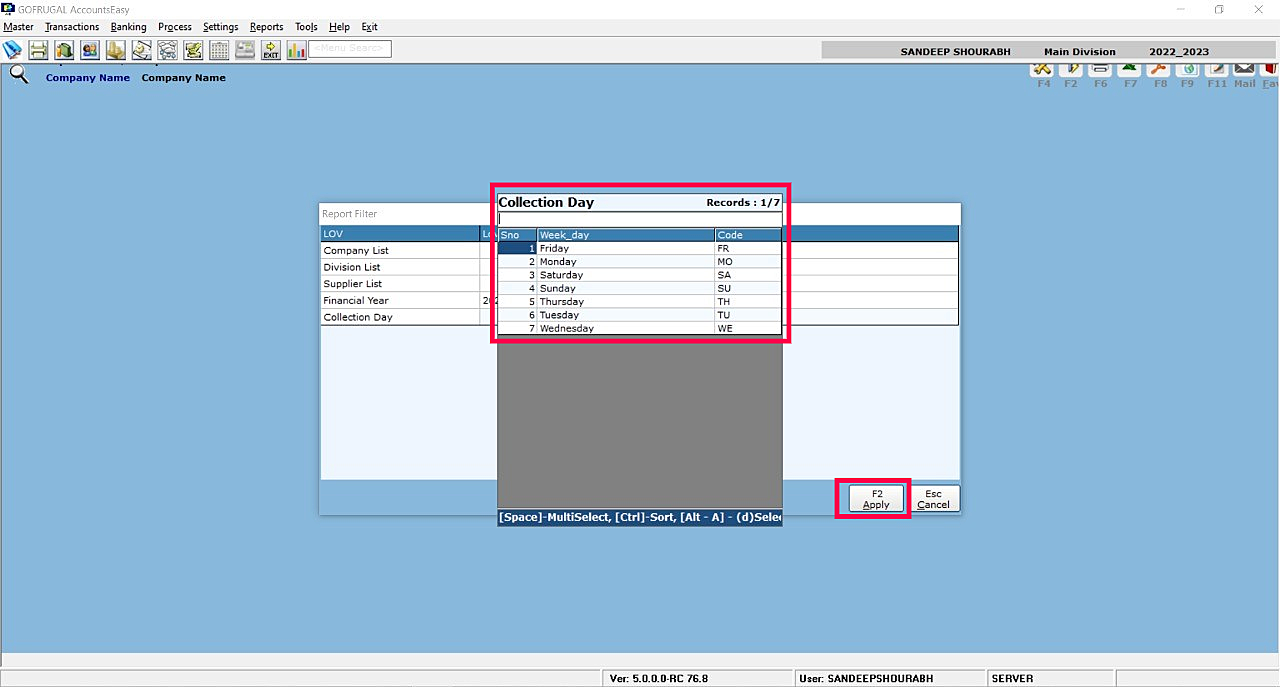Click the F8 PDF icon
Viewport: 1280px width, 687px height.
pos(1158,69)
